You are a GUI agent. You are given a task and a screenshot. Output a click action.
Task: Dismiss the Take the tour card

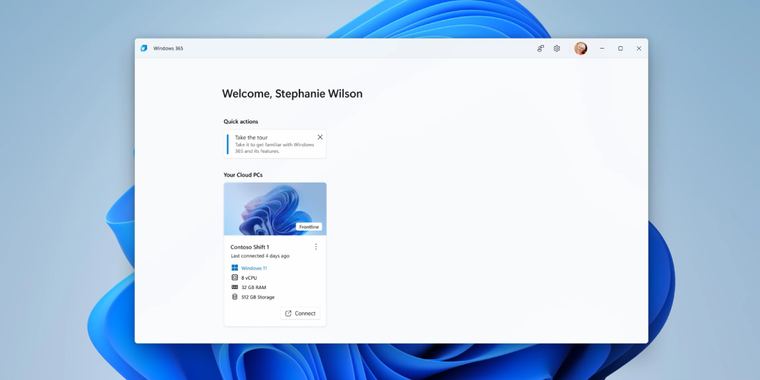(320, 137)
